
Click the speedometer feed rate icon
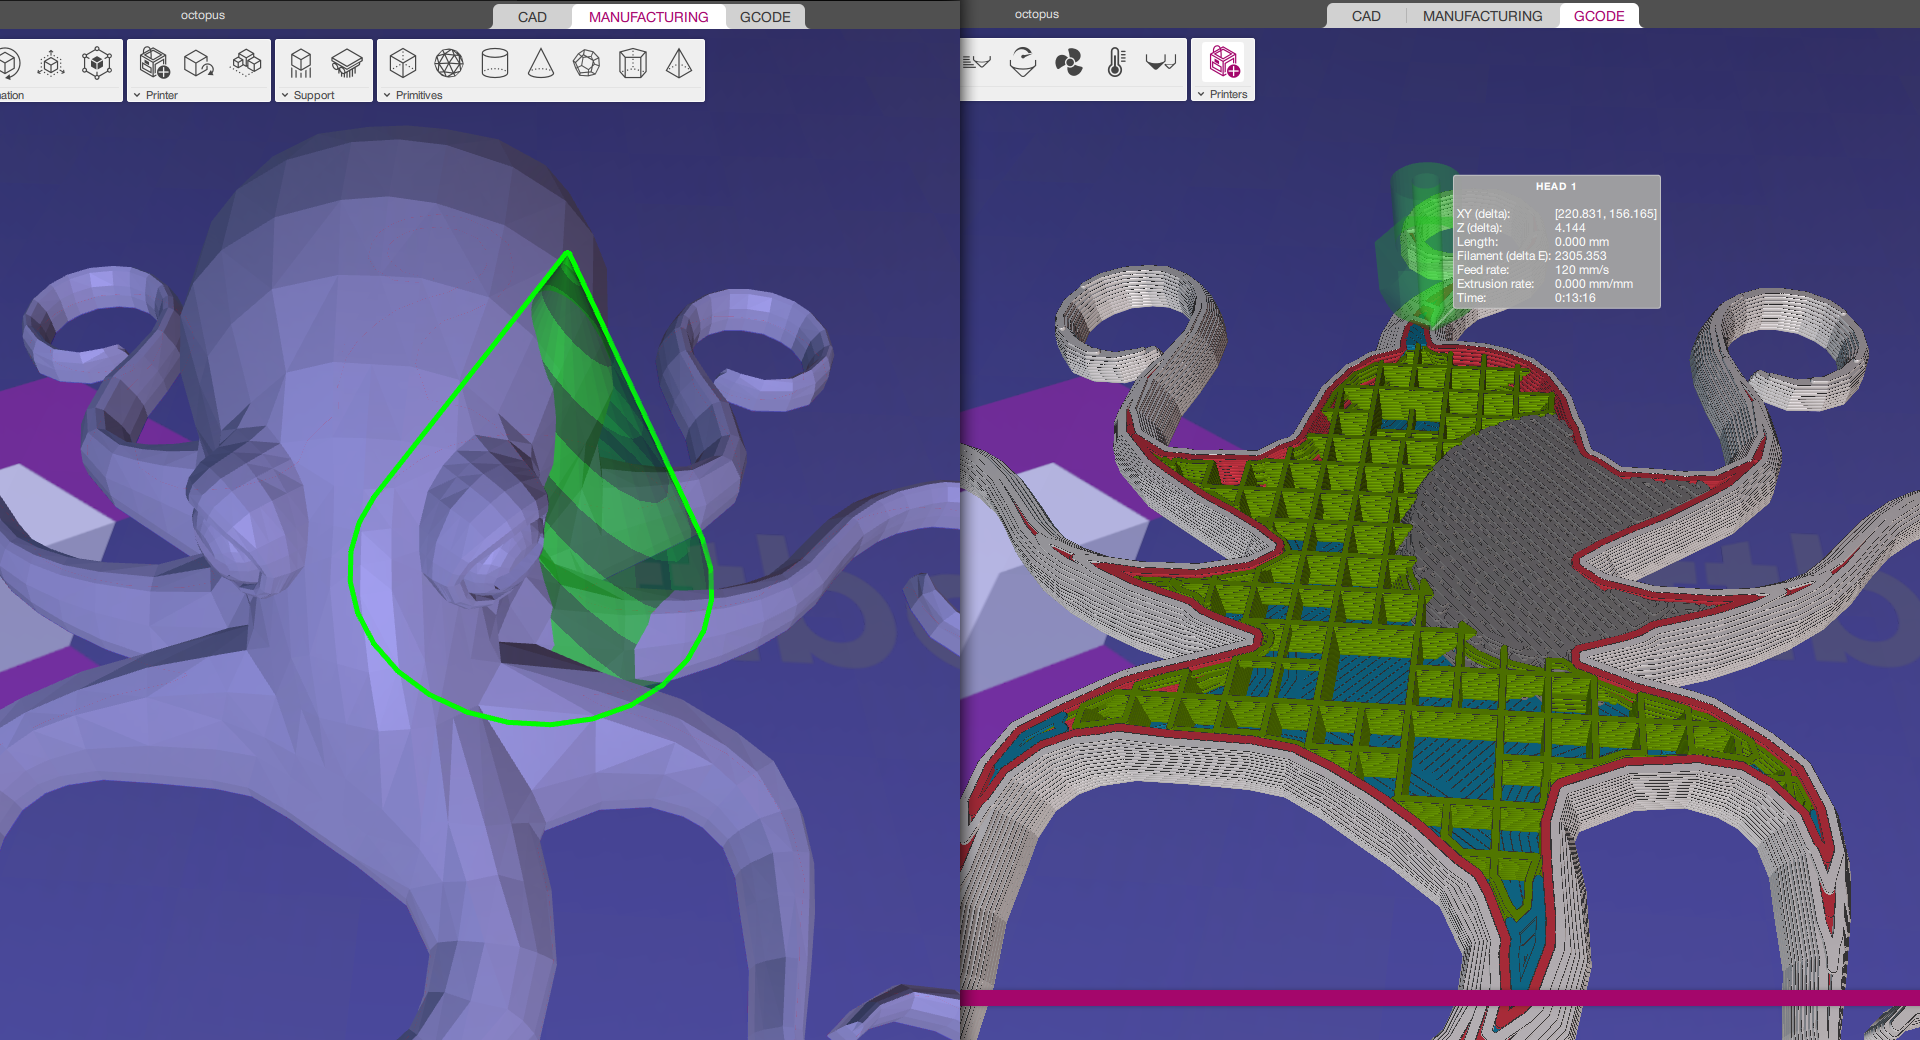click(x=1023, y=62)
